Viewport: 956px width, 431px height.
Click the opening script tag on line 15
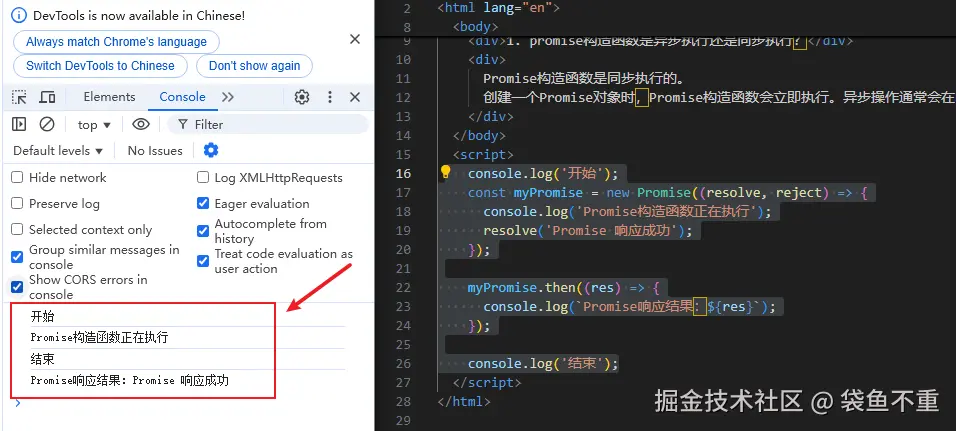483,155
